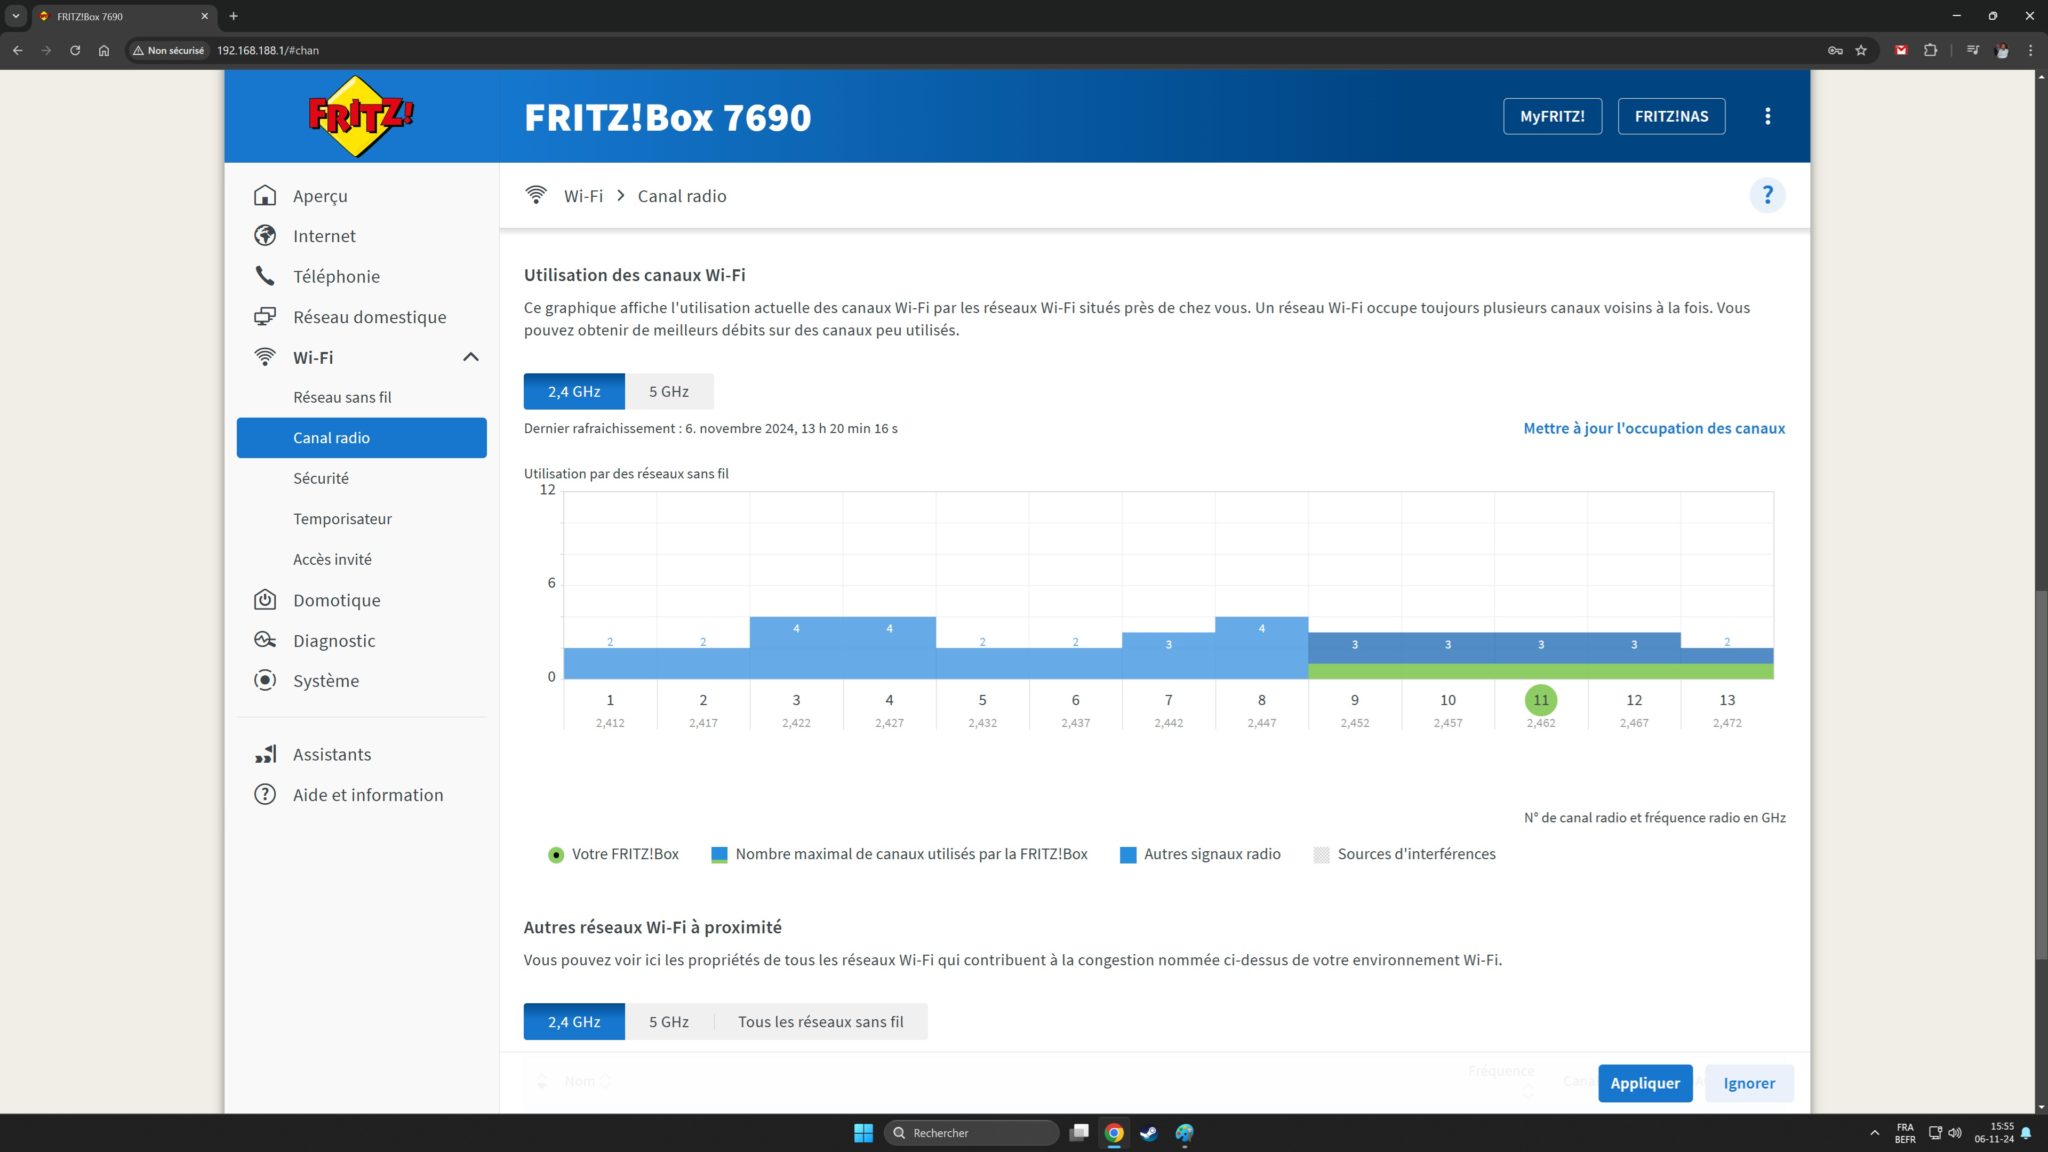Click the Autres signaux radio legend swatch
Viewport: 2048px width, 1152px height.
[x=1128, y=855]
